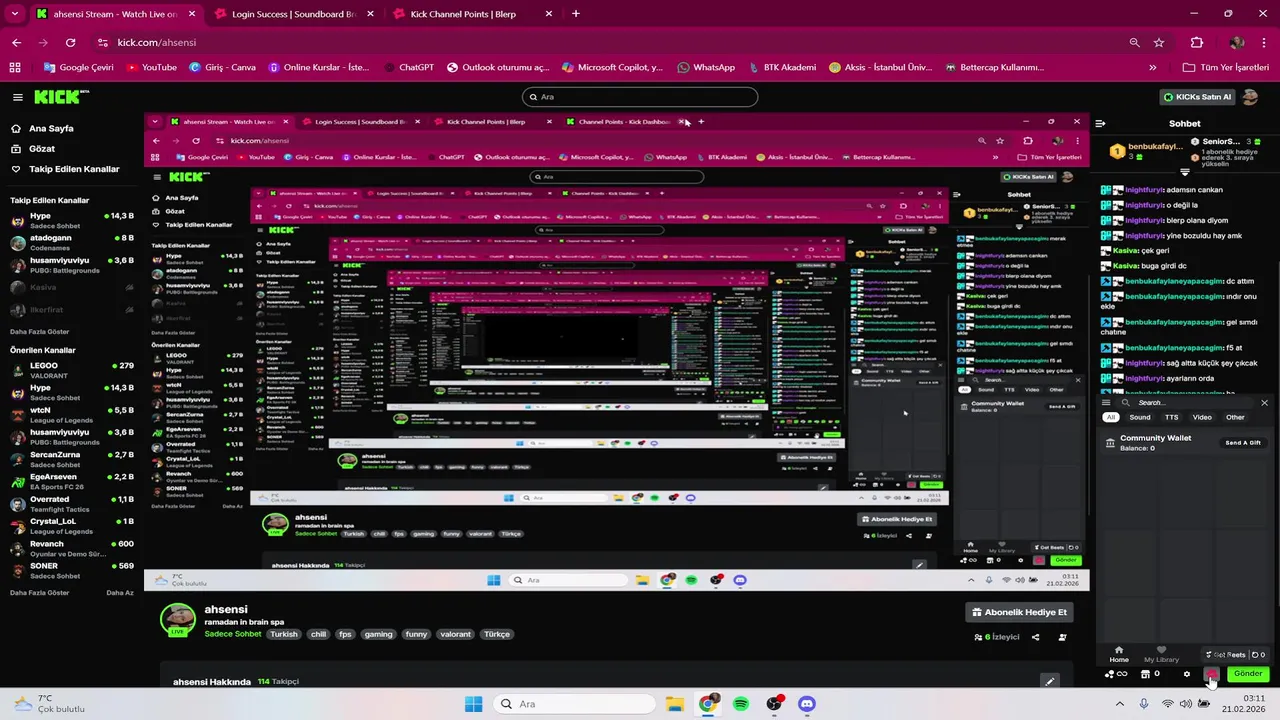Click Get Beets button
The height and width of the screenshot is (720, 1280).
point(1225,655)
